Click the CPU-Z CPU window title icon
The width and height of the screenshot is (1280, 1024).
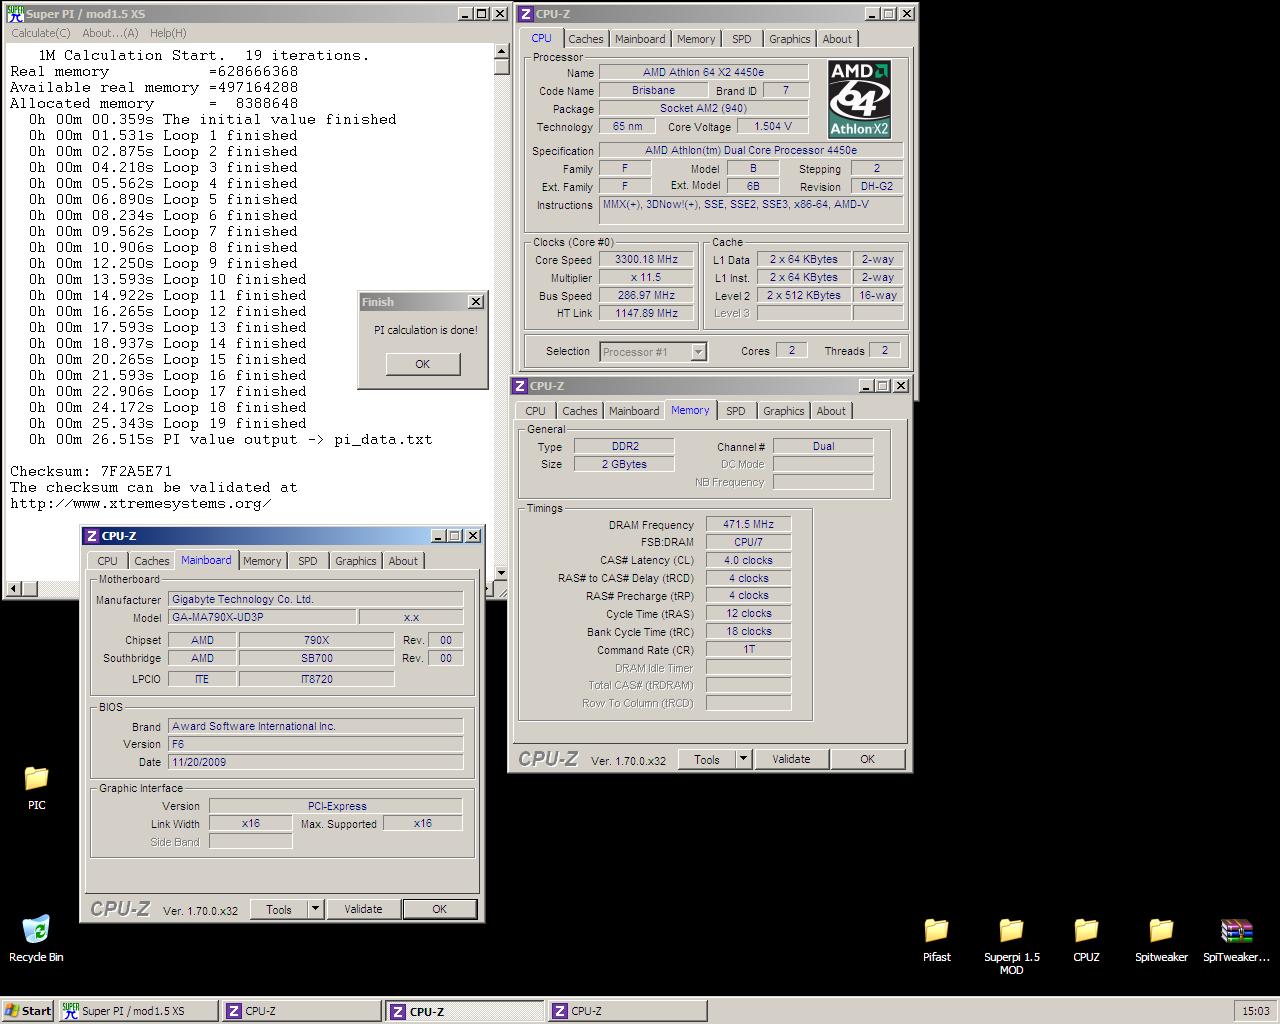[526, 14]
